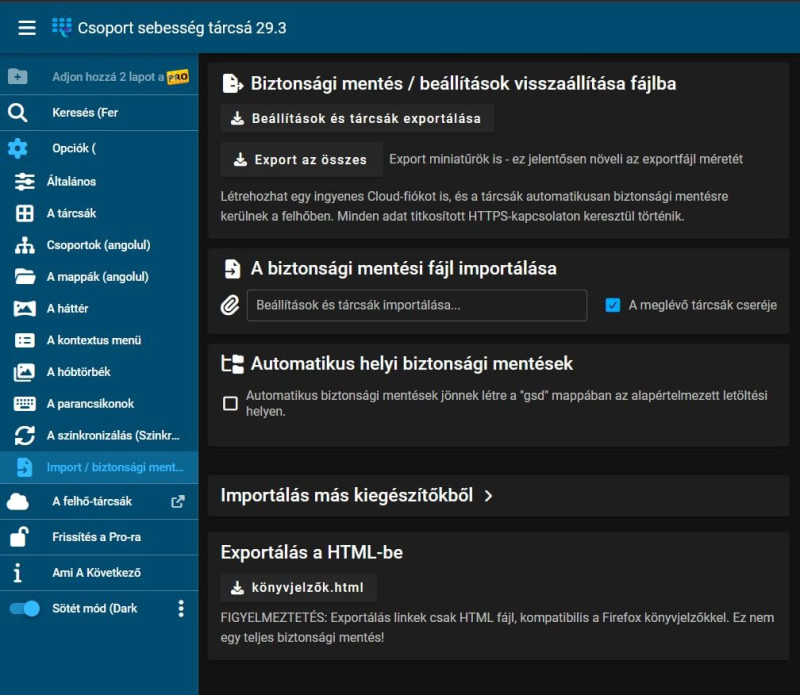
Task: Click the cloud dials icon
Action: coord(18,501)
